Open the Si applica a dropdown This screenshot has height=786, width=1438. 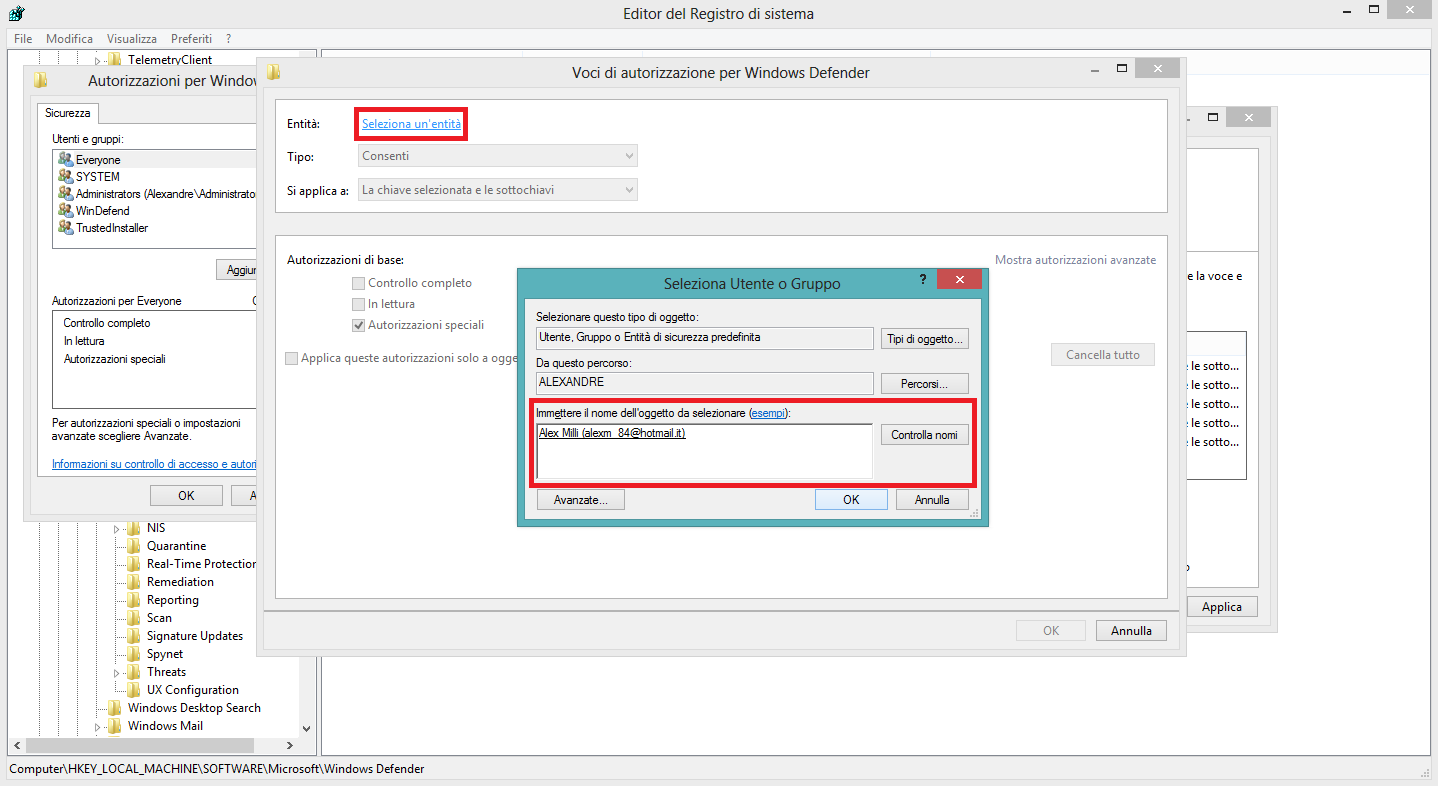click(x=498, y=189)
